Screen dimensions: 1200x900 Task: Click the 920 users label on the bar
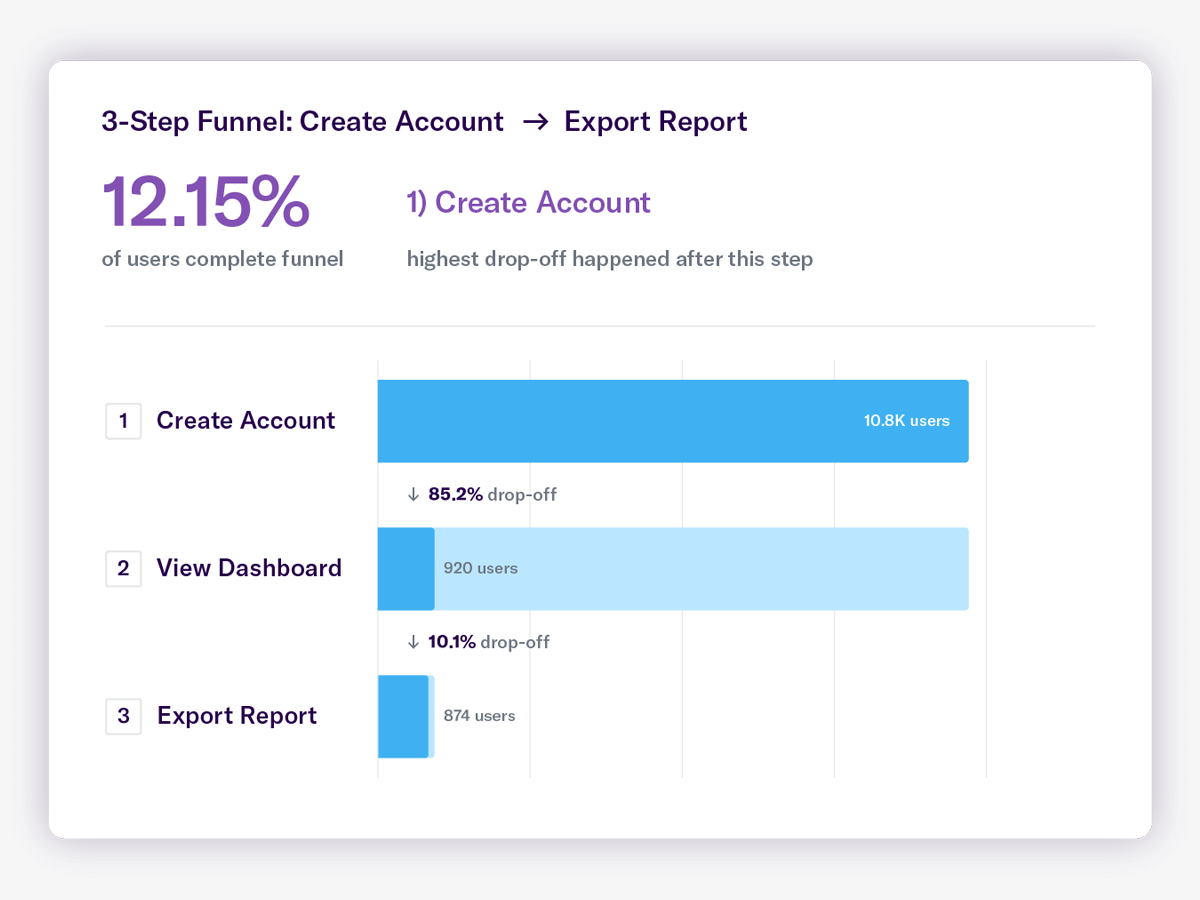(481, 568)
